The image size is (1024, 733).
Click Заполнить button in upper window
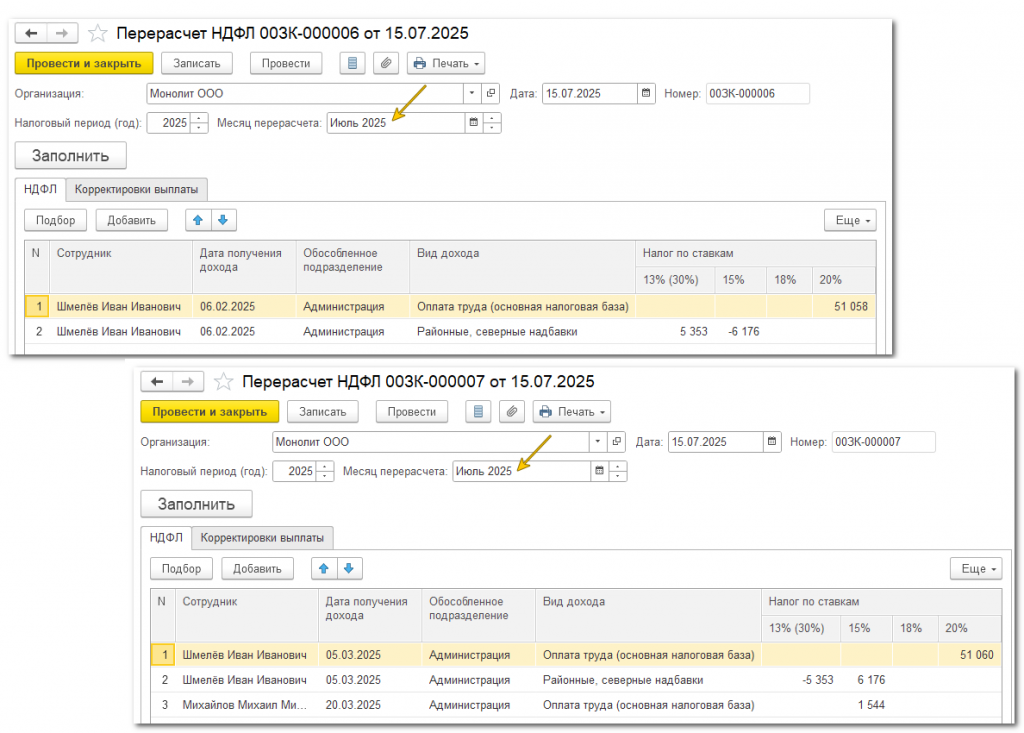[71, 155]
